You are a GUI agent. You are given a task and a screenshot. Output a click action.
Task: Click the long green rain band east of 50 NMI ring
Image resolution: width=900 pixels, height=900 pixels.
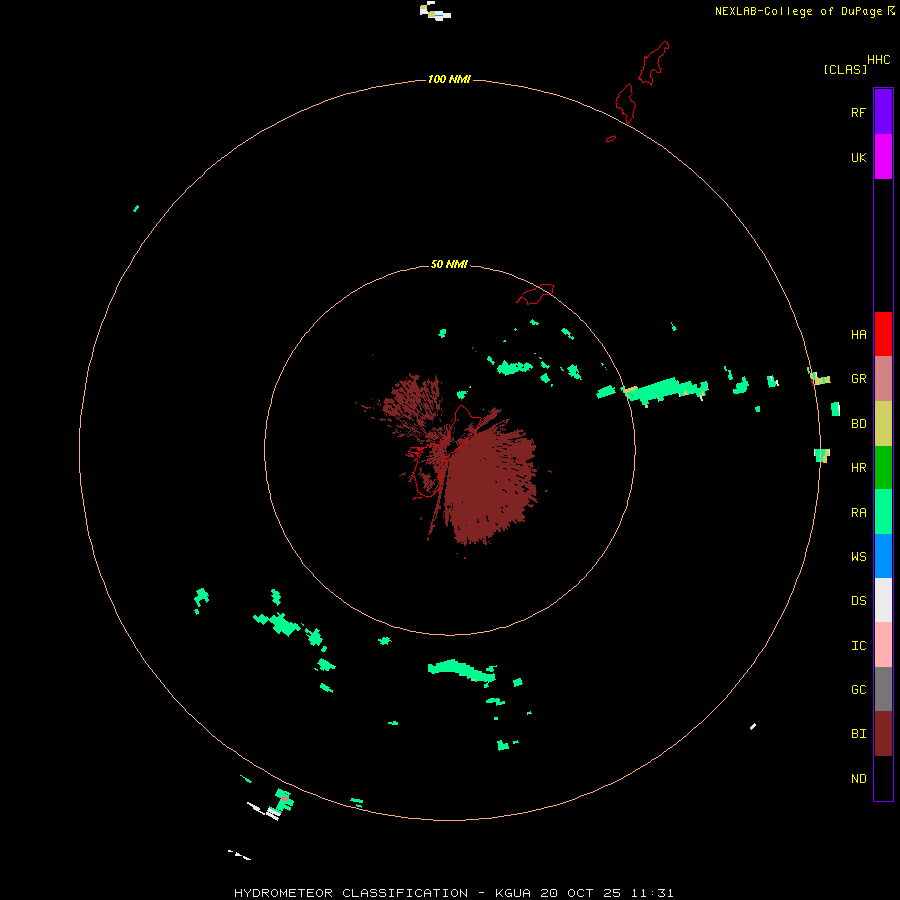[666, 390]
